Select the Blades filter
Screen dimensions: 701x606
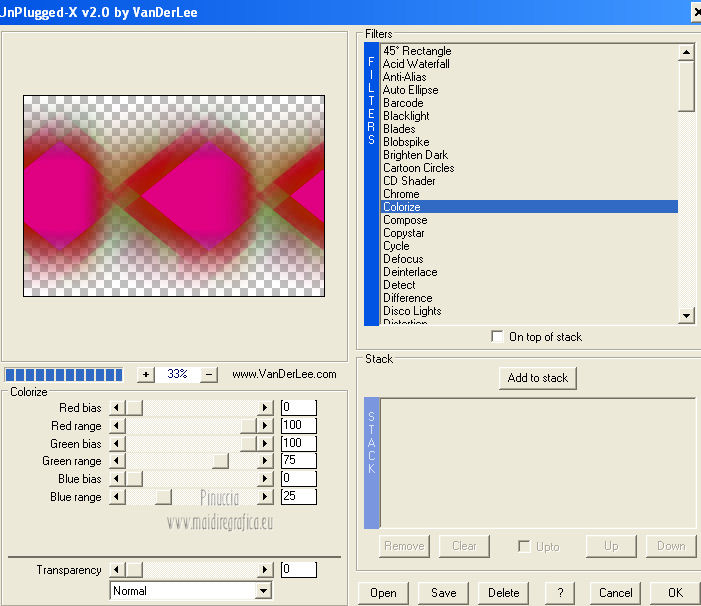pyautogui.click(x=529, y=129)
